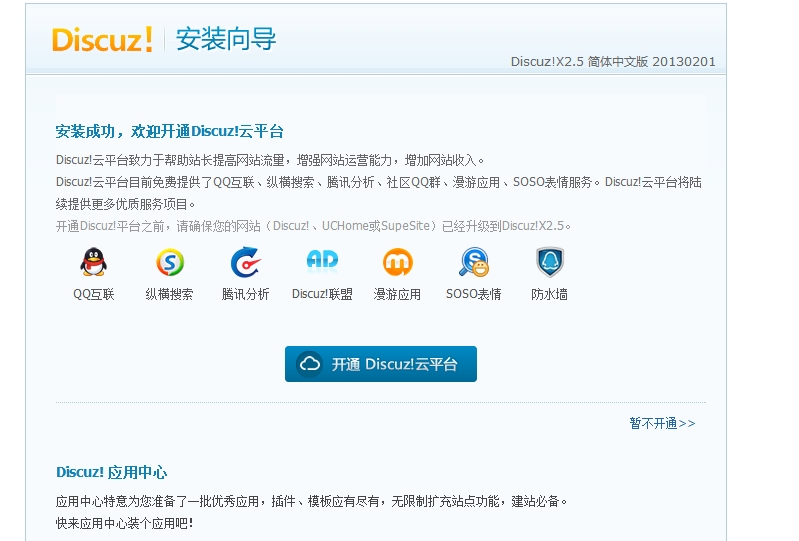Click the 防水墙 shield icon
This screenshot has width=799, height=541.
tap(549, 262)
